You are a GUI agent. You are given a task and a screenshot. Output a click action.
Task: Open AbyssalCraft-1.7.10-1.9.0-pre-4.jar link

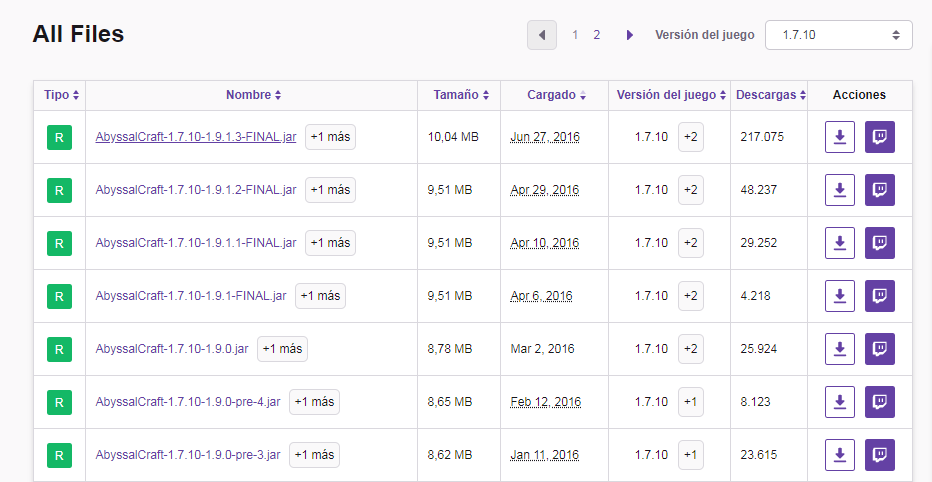click(188, 402)
